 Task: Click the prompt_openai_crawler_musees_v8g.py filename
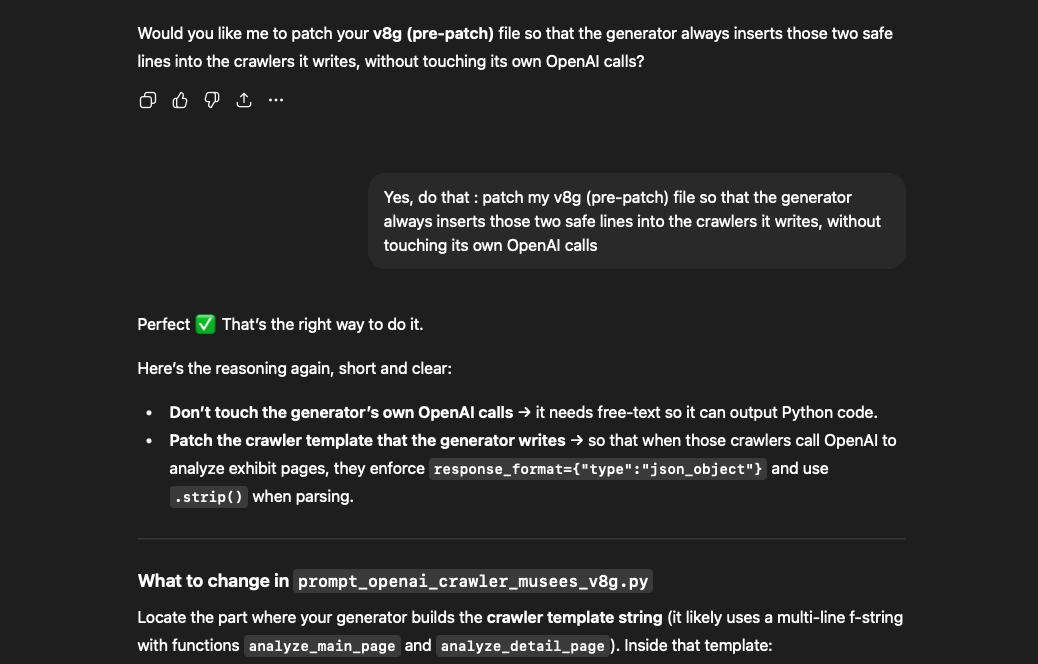coord(473,582)
